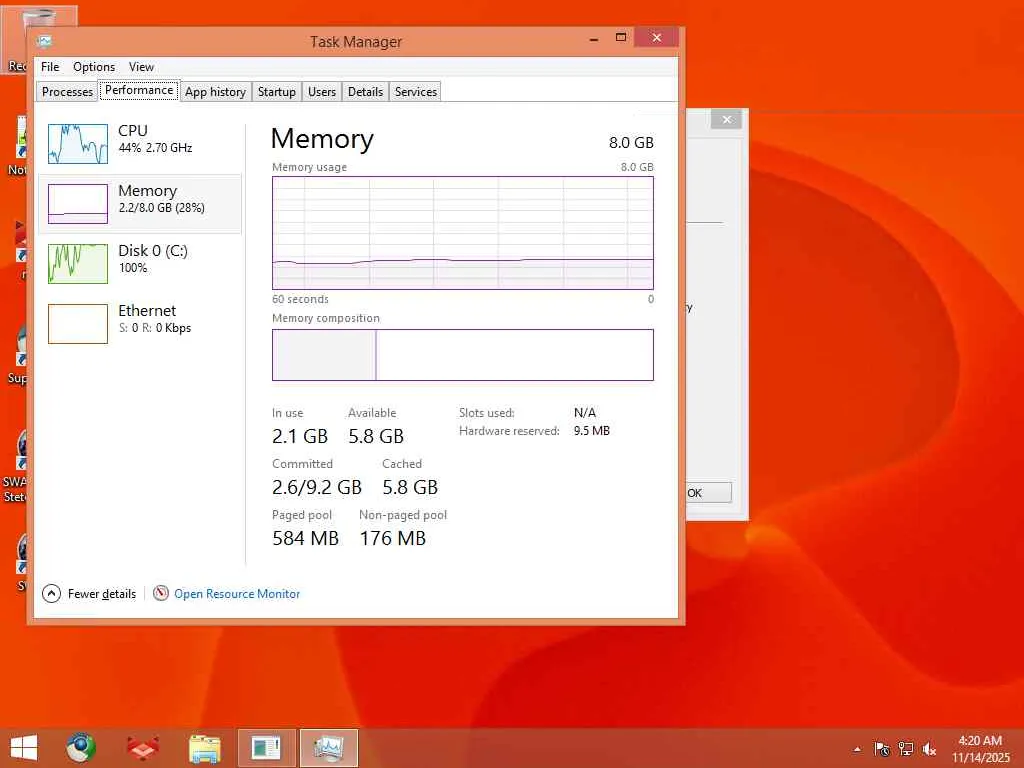
Task: Close the background dialog window
Action: (x=726, y=120)
